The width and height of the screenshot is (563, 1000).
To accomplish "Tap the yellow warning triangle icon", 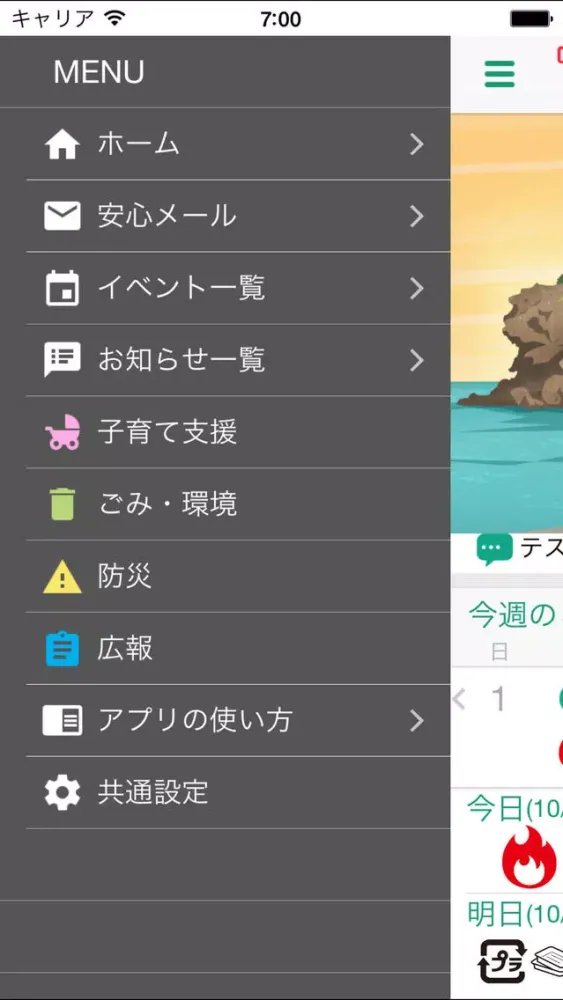I will coord(62,577).
